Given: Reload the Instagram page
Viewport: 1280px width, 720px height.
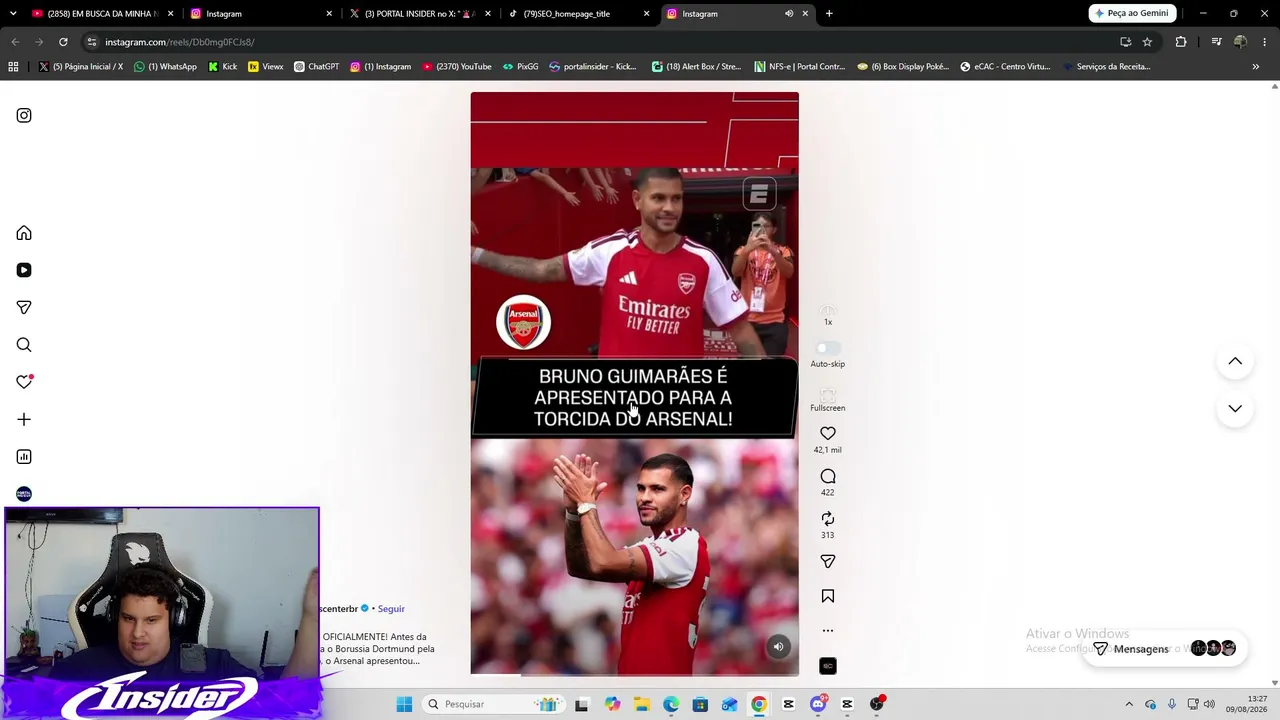Looking at the screenshot, I should (x=63, y=42).
